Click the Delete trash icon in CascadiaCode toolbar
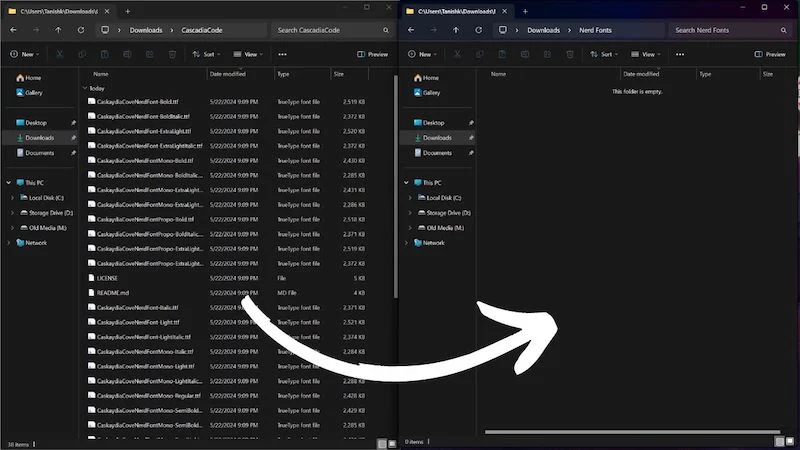Viewport: 800px width, 450px height. click(x=172, y=54)
